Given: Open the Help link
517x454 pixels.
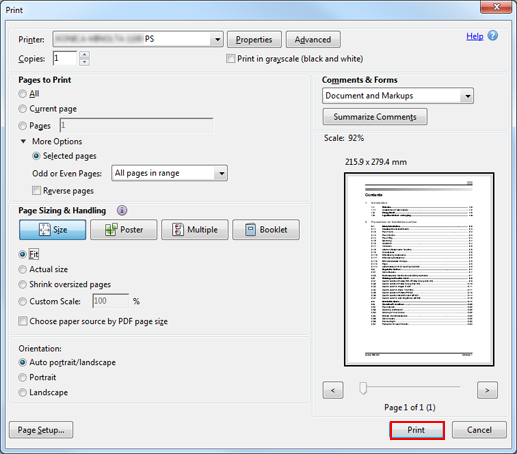Looking at the screenshot, I should [475, 36].
